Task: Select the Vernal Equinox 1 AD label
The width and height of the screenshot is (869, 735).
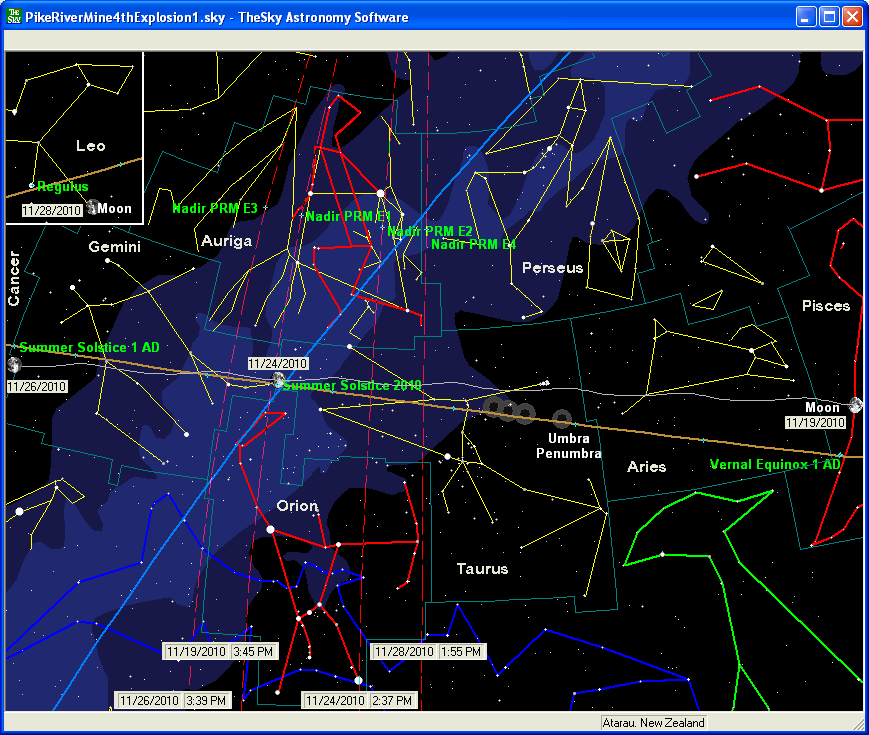Action: [775, 465]
